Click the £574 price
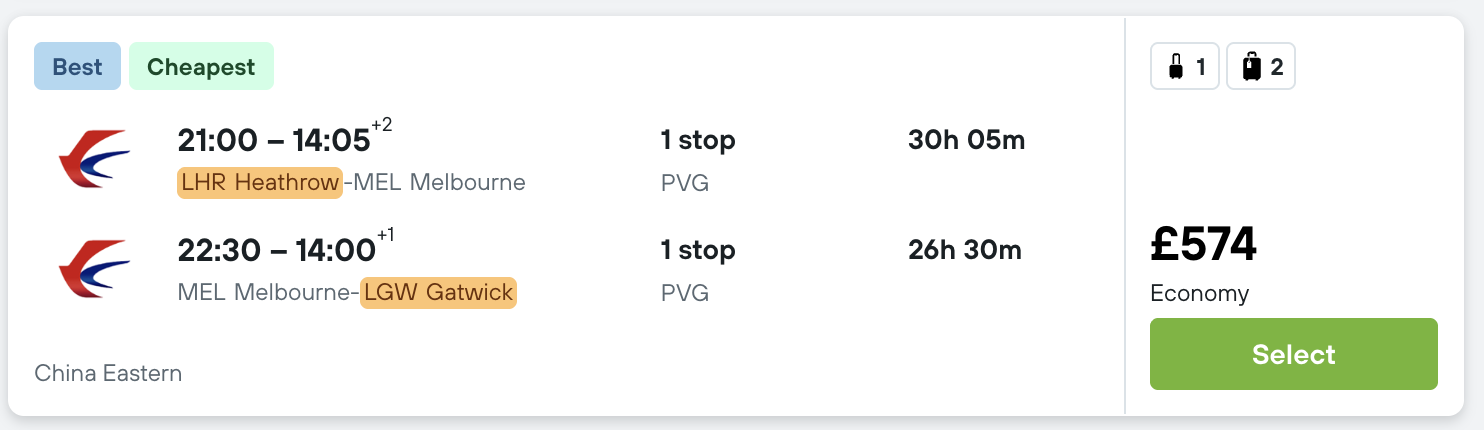1484x430 pixels. point(1203,245)
